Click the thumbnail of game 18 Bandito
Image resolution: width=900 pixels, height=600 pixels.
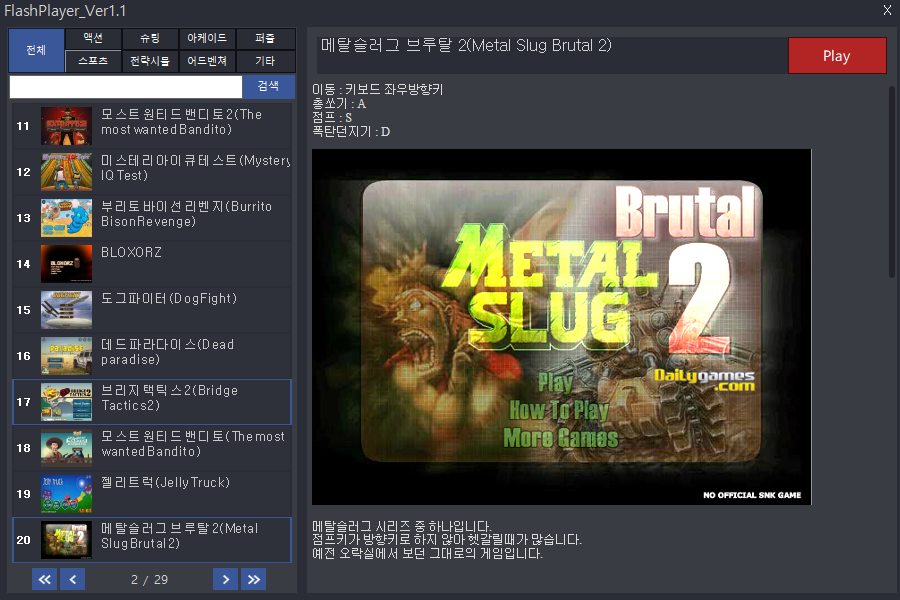[67, 448]
